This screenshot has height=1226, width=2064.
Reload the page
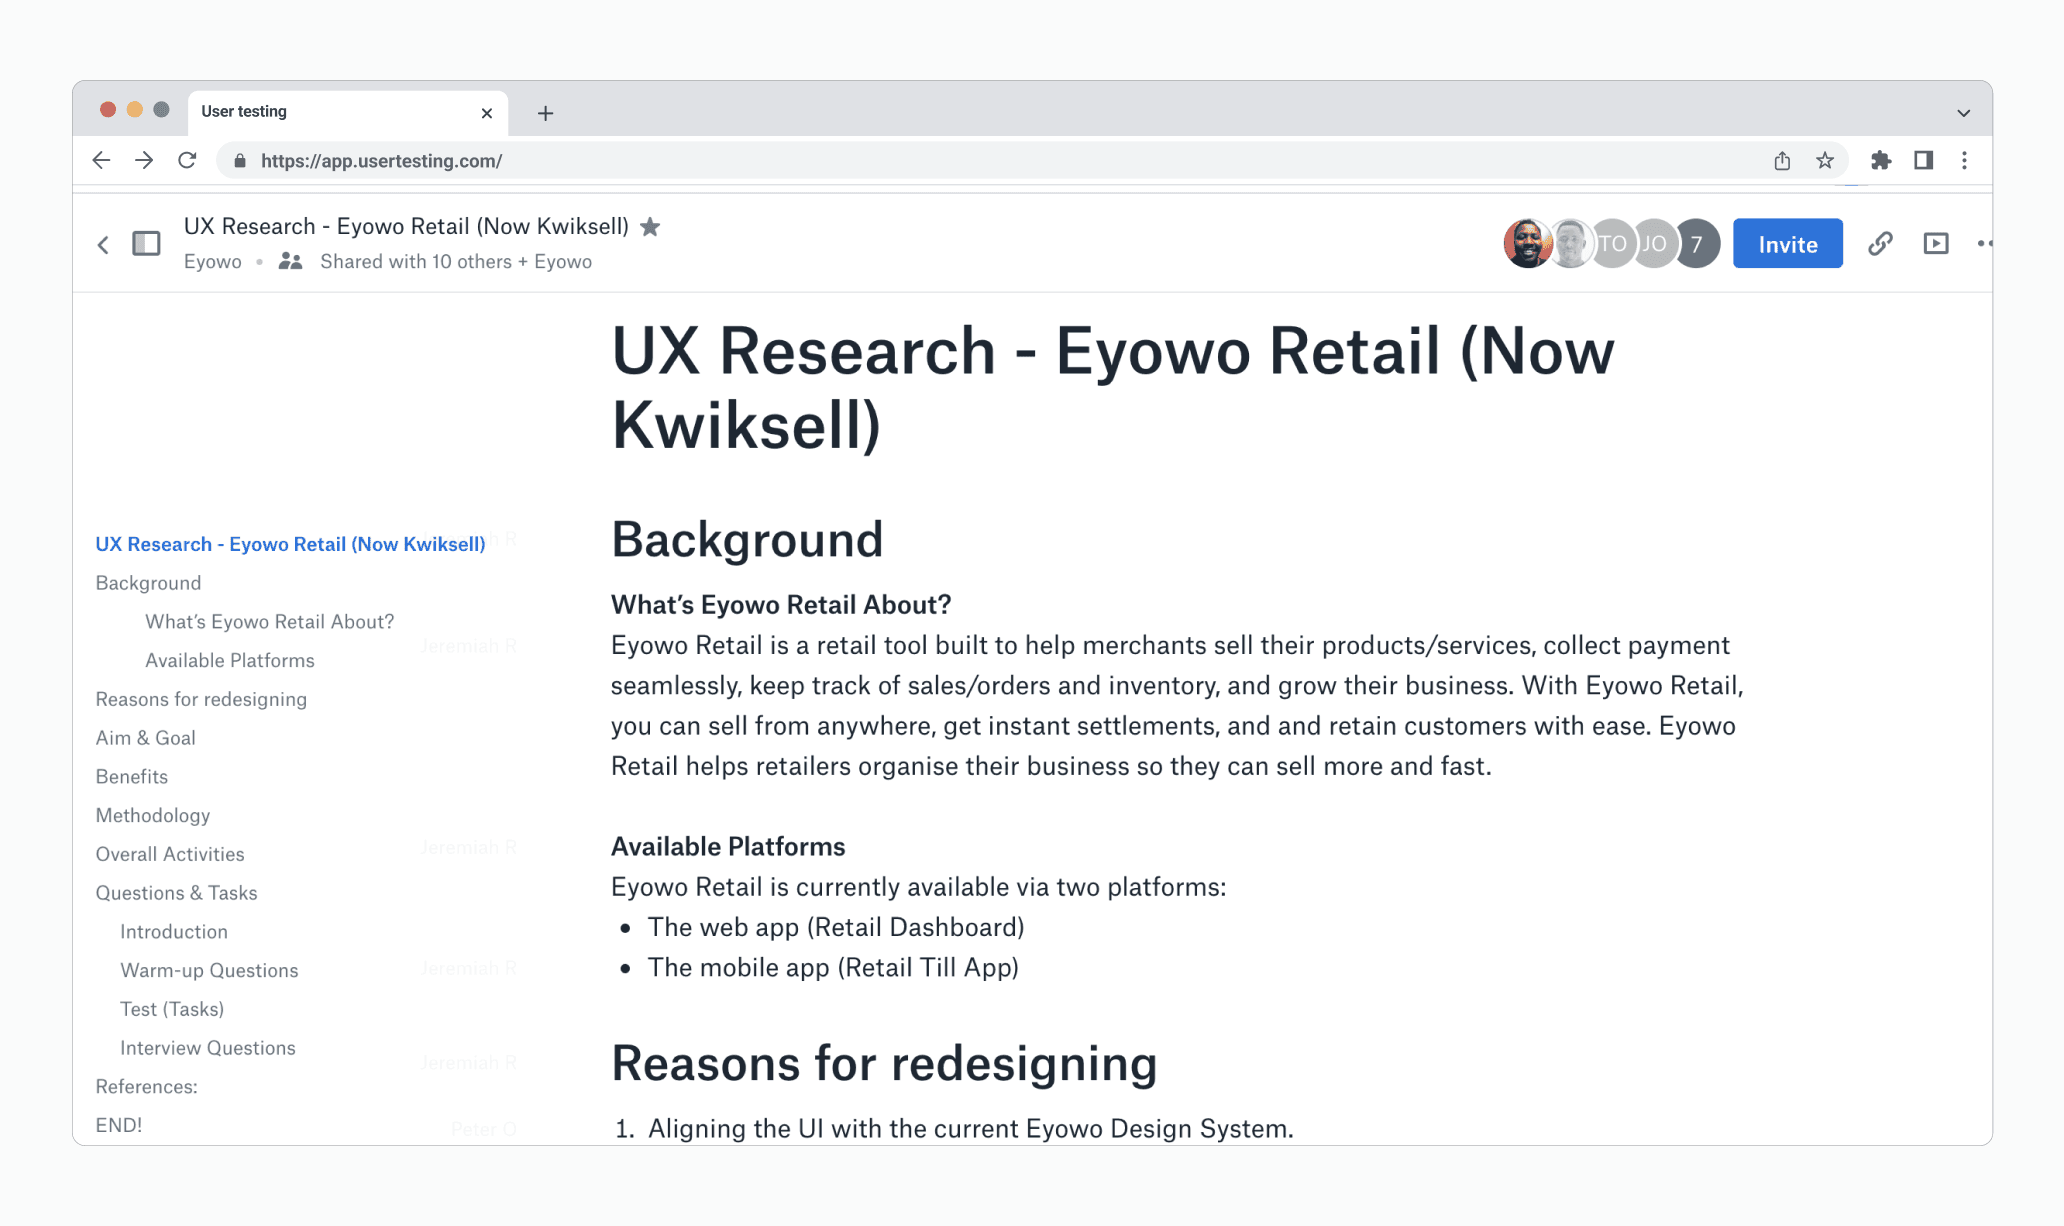click(x=187, y=161)
